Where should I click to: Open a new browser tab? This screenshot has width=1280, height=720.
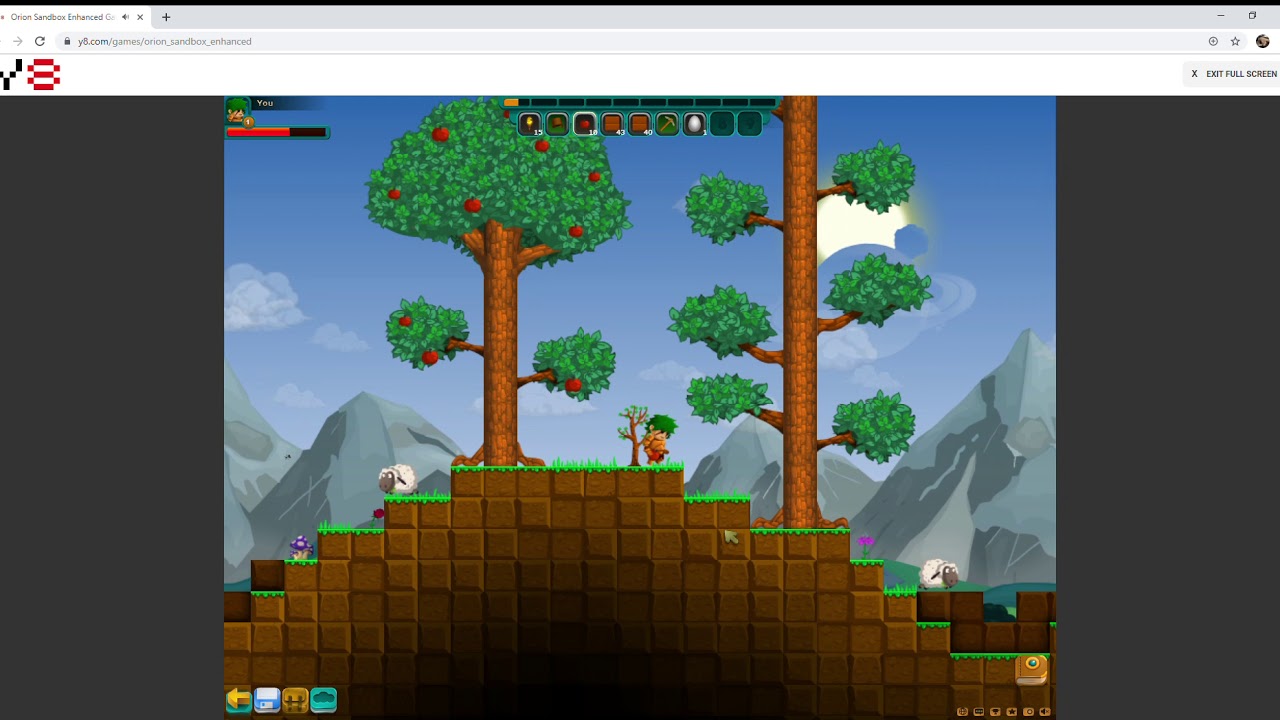pyautogui.click(x=166, y=17)
